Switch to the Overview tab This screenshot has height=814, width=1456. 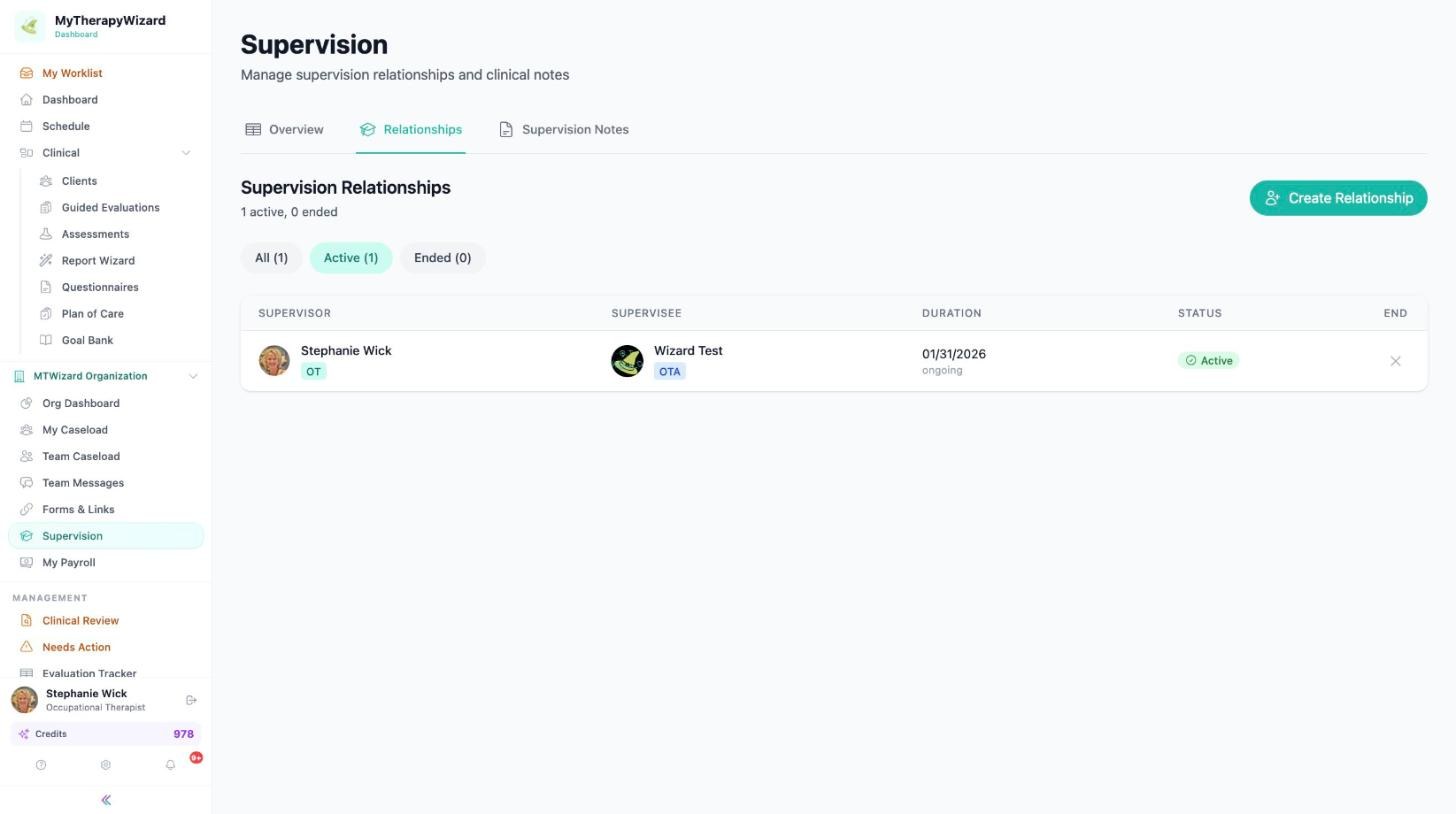[285, 130]
